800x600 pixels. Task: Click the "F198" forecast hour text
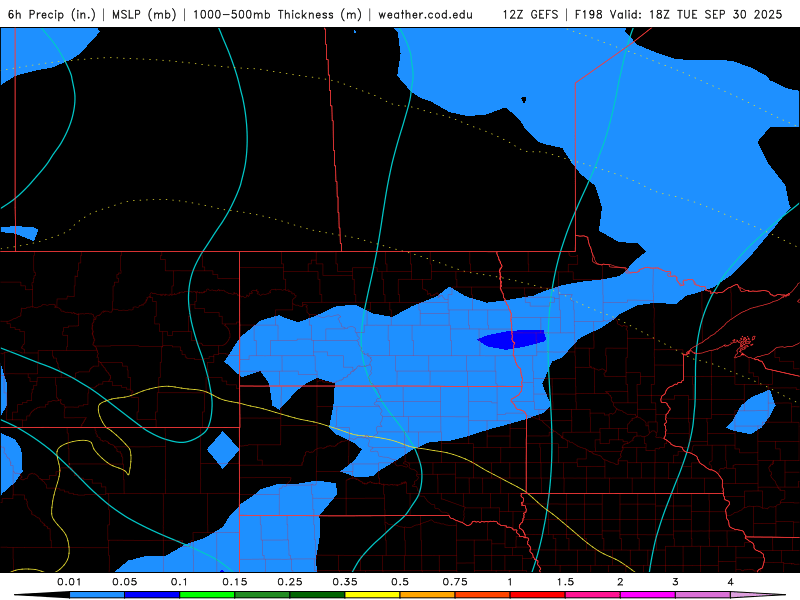pyautogui.click(x=588, y=14)
